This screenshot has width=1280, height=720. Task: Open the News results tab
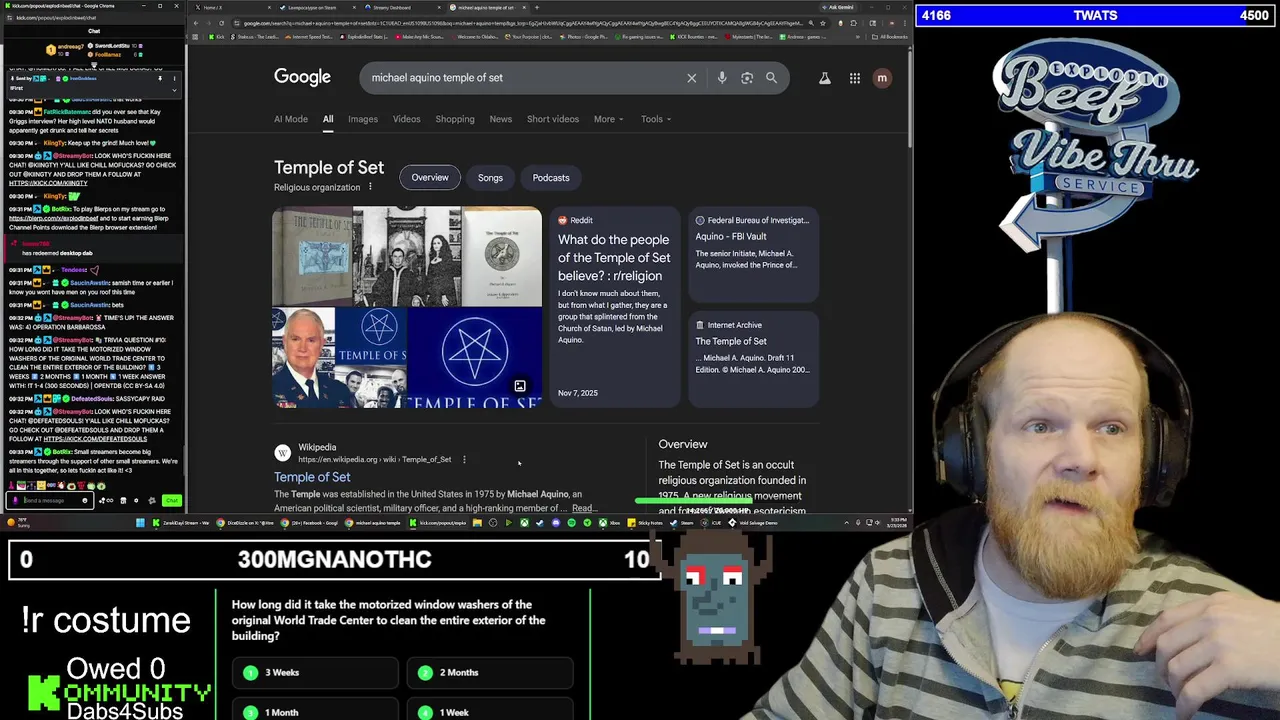pyautogui.click(x=501, y=119)
